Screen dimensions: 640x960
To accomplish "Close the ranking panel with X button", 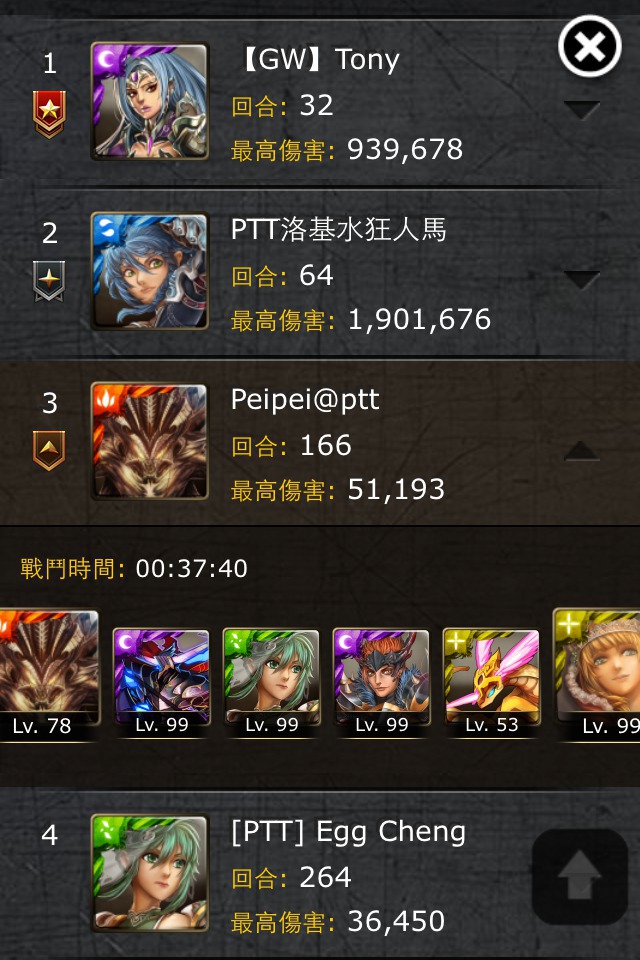I will [x=590, y=46].
